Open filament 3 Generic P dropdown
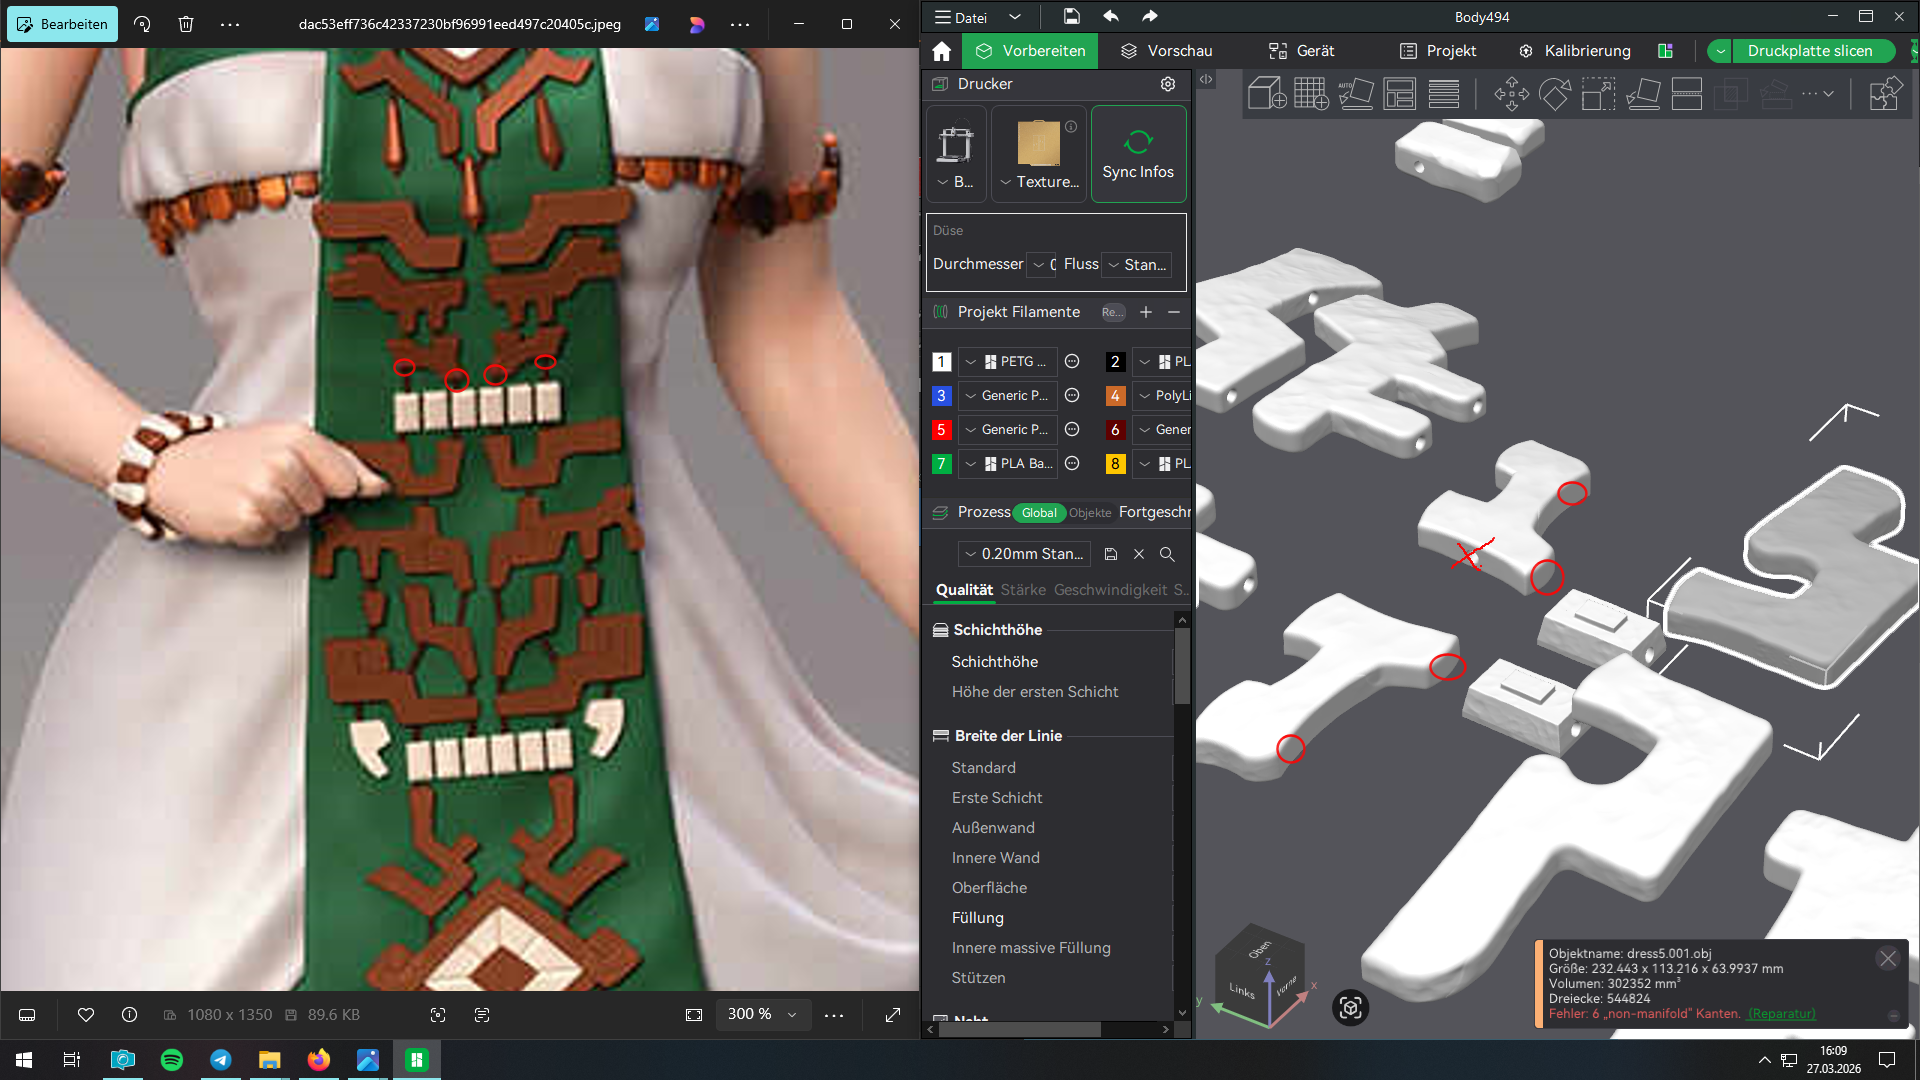Screen dimensions: 1920x1080 [x=1007, y=395]
